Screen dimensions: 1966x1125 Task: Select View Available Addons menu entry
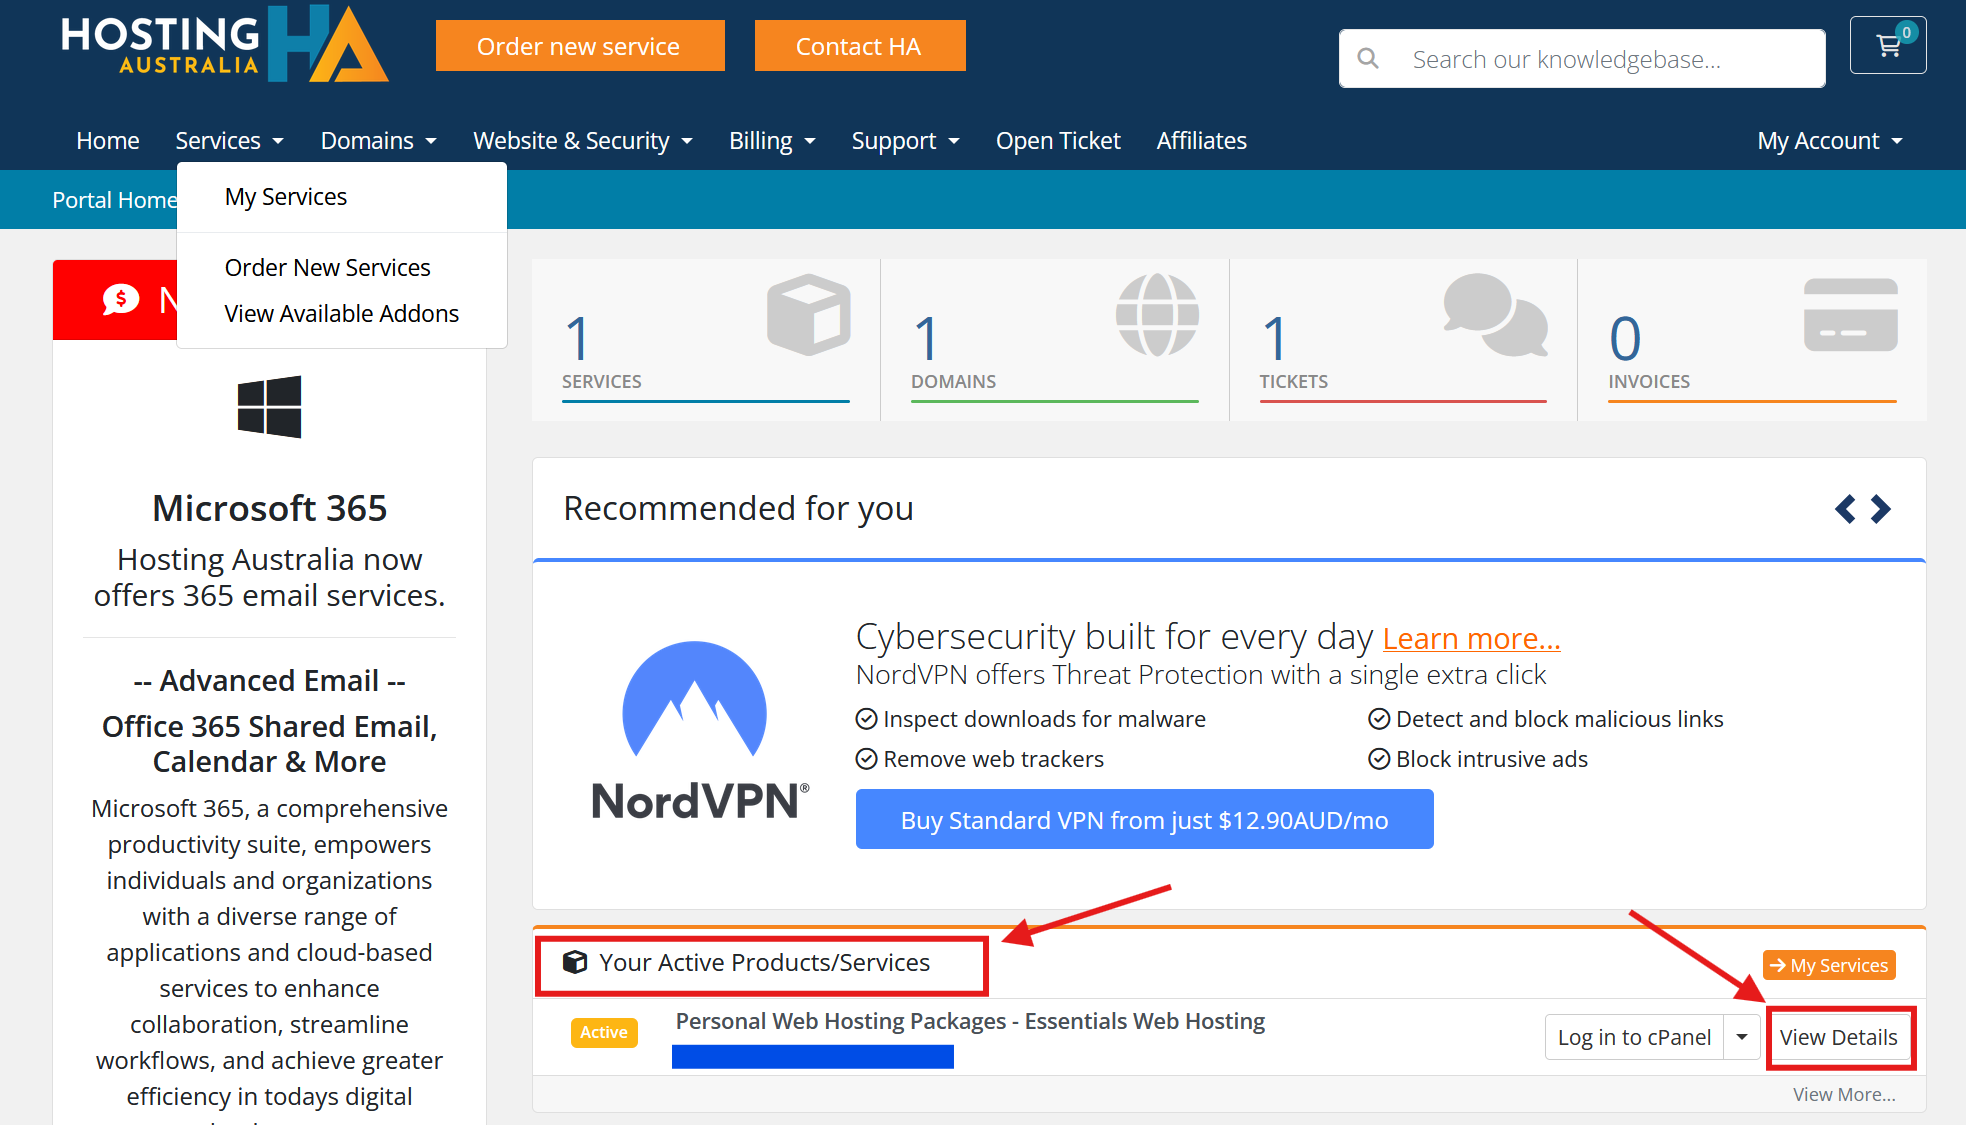pos(342,314)
